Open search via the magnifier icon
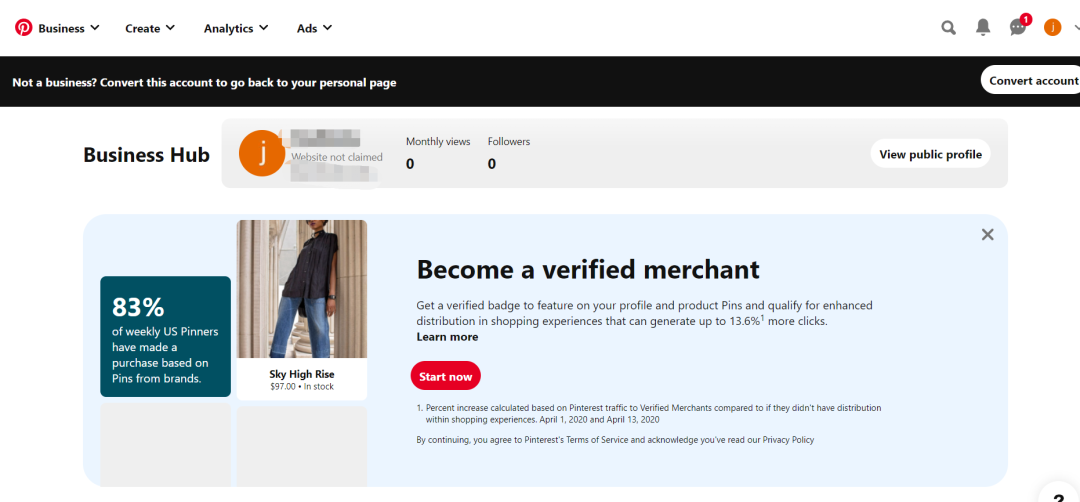The height and width of the screenshot is (502, 1080). coord(948,28)
